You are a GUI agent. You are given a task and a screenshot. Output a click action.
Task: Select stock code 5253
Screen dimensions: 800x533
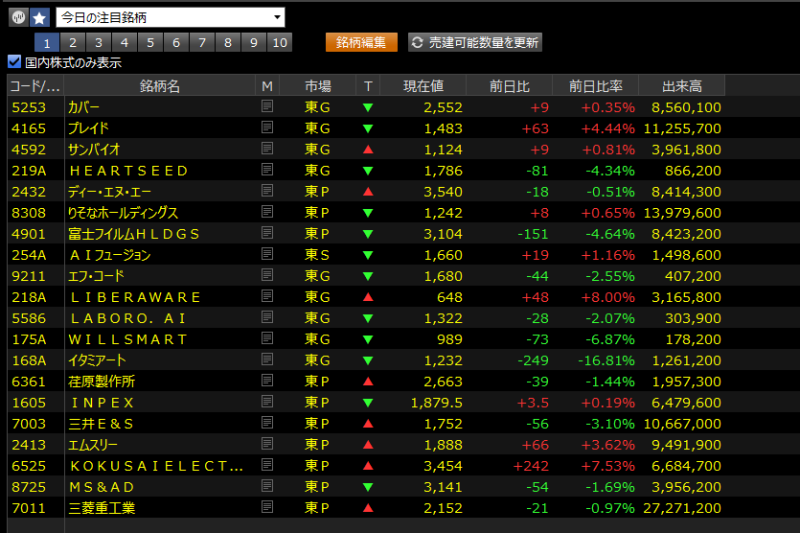pyautogui.click(x=29, y=107)
